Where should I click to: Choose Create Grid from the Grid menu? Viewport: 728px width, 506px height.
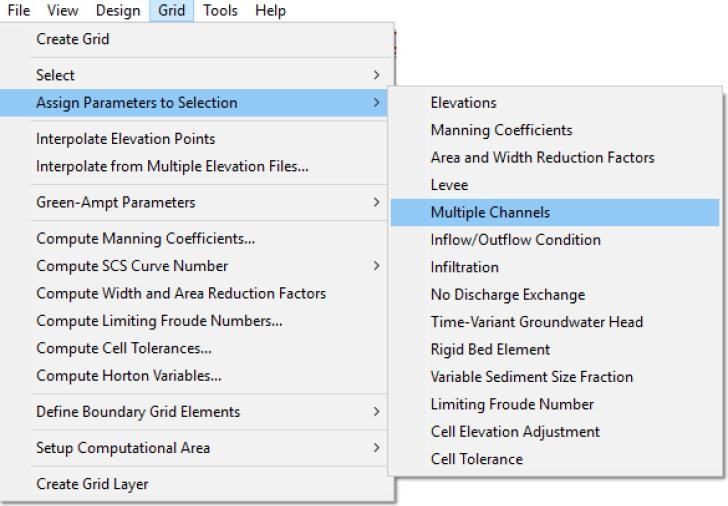[73, 39]
